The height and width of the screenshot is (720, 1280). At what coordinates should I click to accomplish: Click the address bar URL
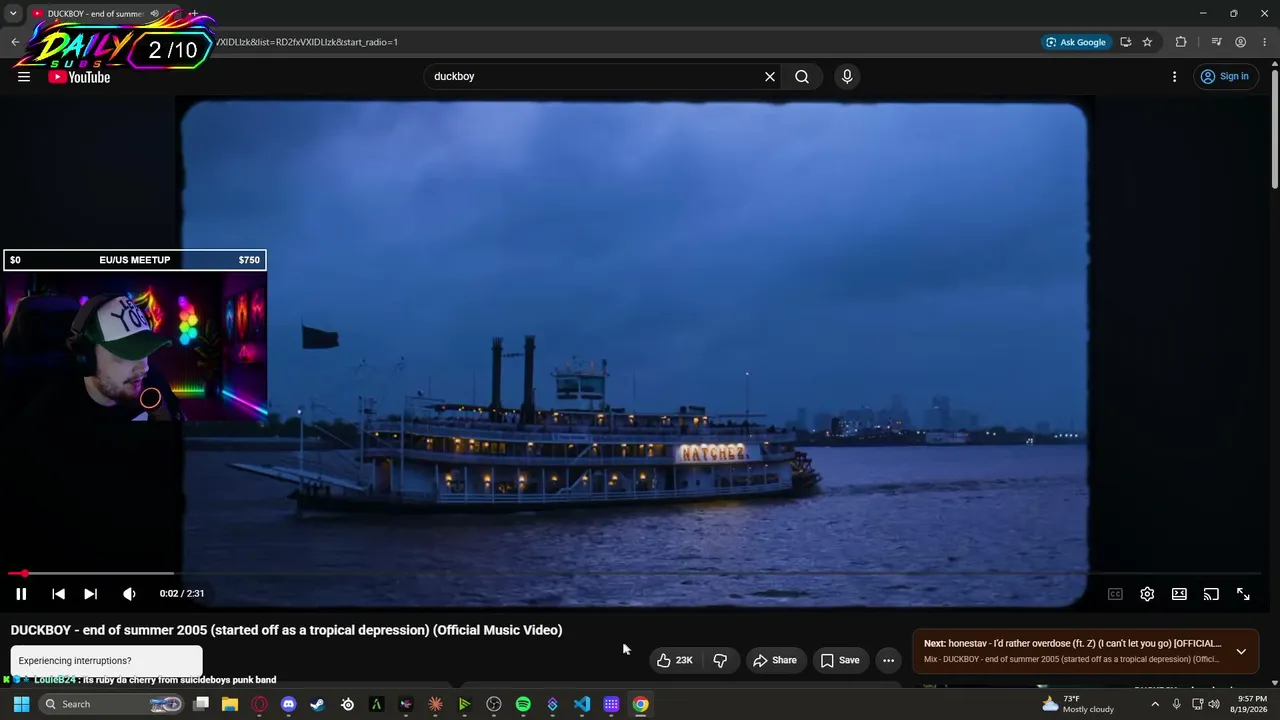(x=306, y=42)
